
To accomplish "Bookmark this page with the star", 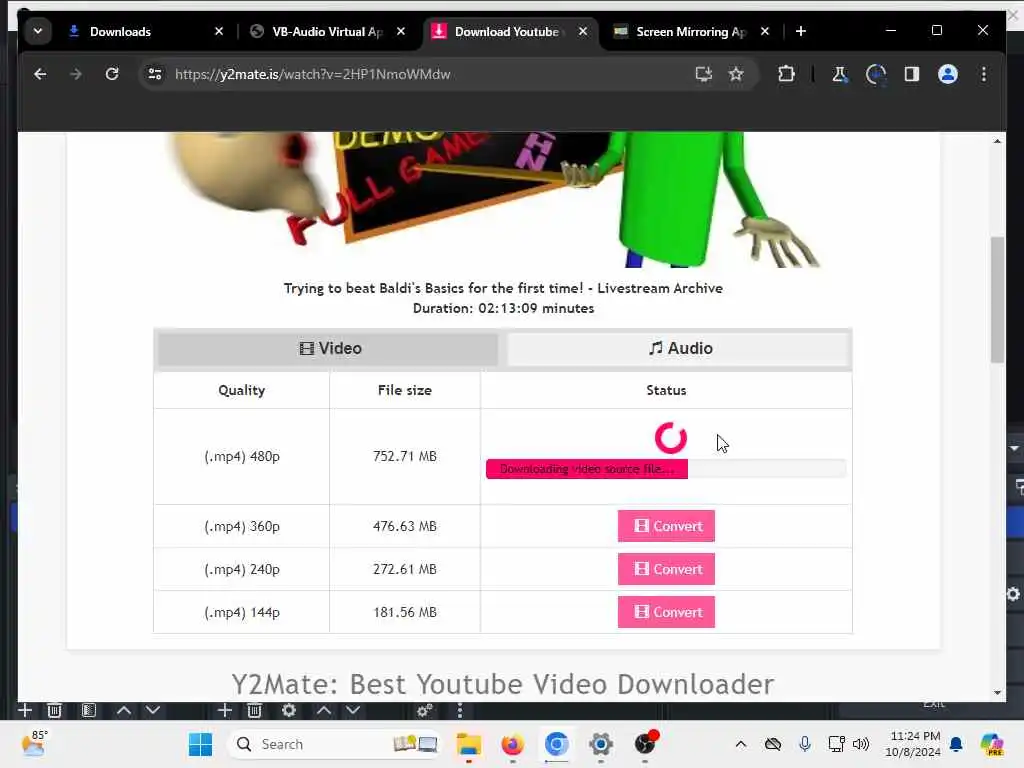I will [736, 74].
